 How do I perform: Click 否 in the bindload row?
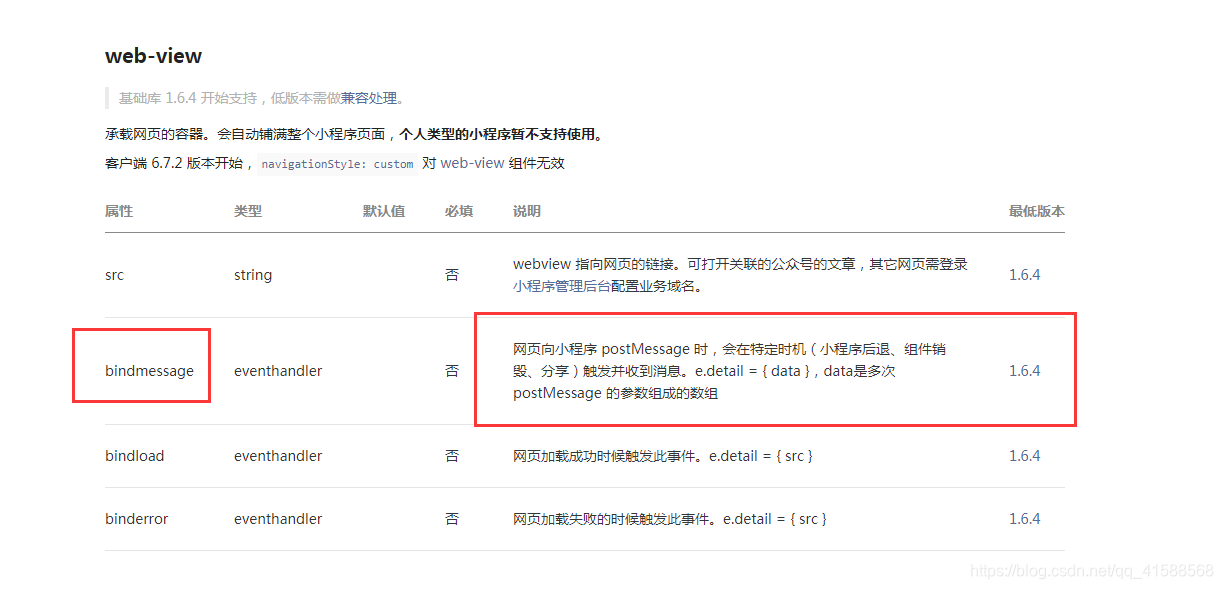[452, 456]
